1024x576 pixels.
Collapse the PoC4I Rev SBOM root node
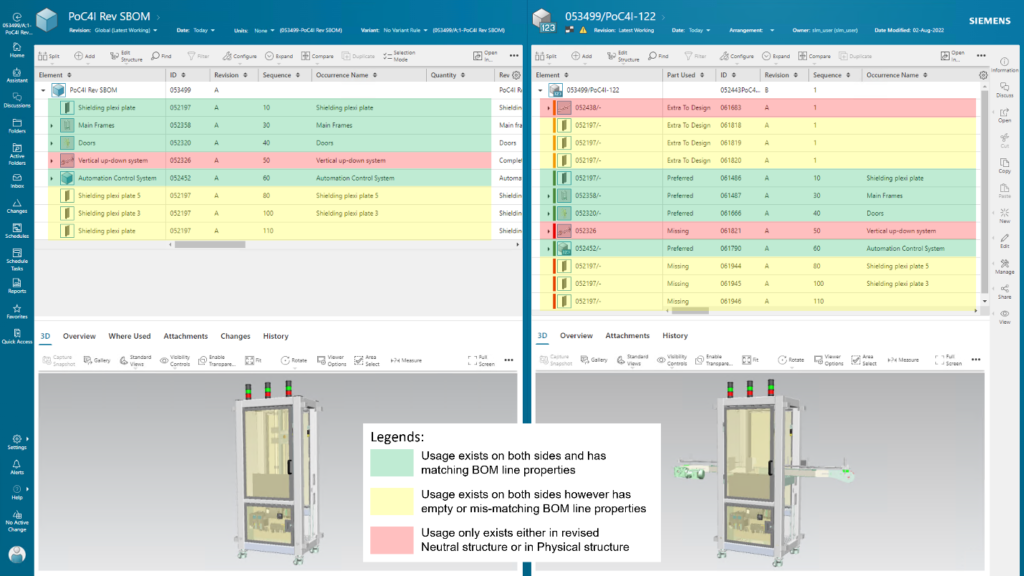(44, 90)
